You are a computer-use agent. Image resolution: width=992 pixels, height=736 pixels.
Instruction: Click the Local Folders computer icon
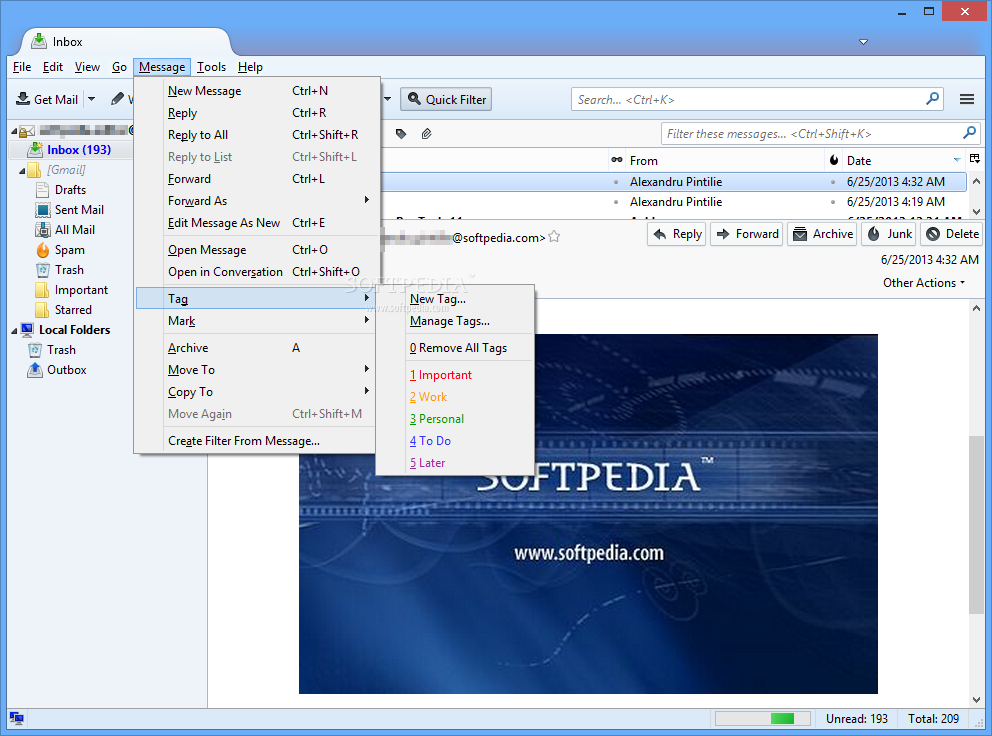pos(27,330)
